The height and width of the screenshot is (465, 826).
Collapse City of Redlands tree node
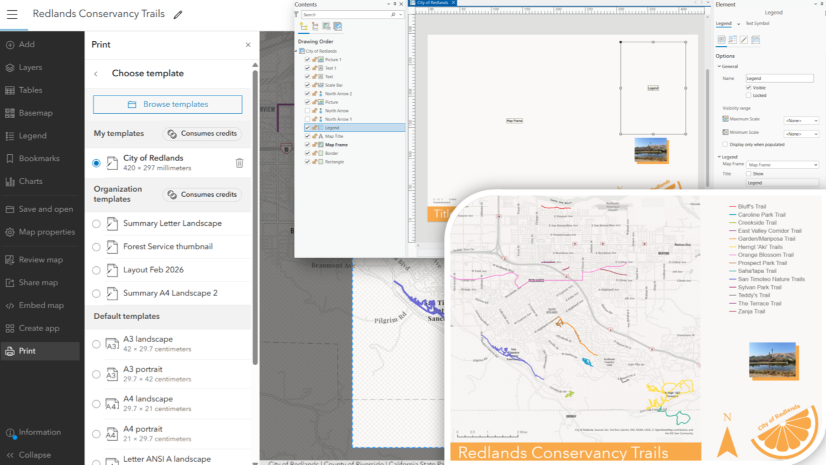(297, 51)
